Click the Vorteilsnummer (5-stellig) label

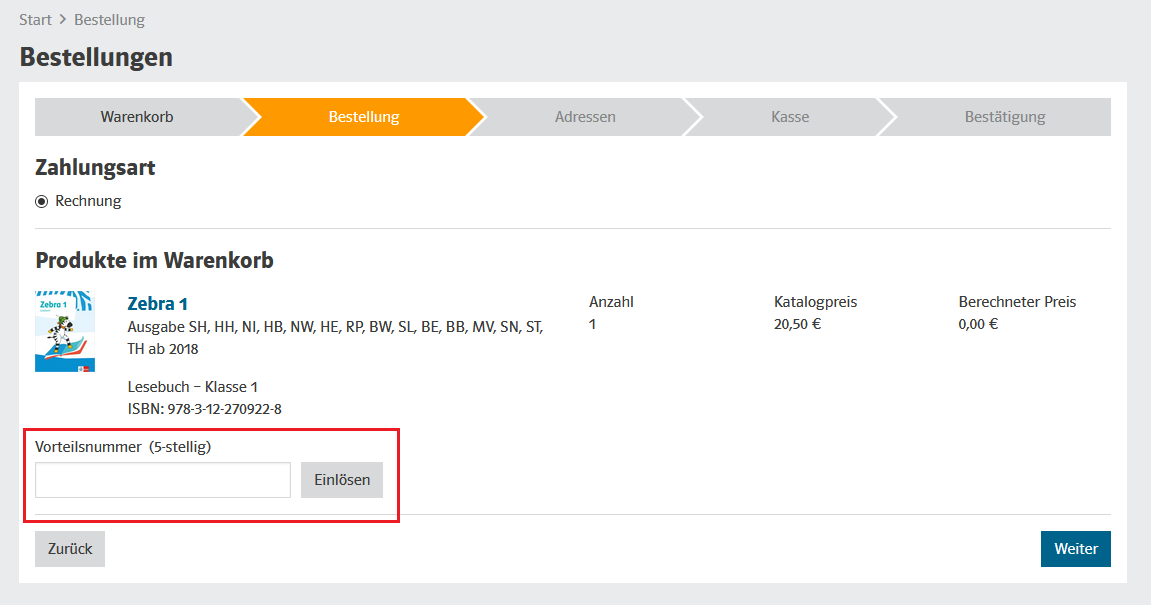click(x=123, y=447)
